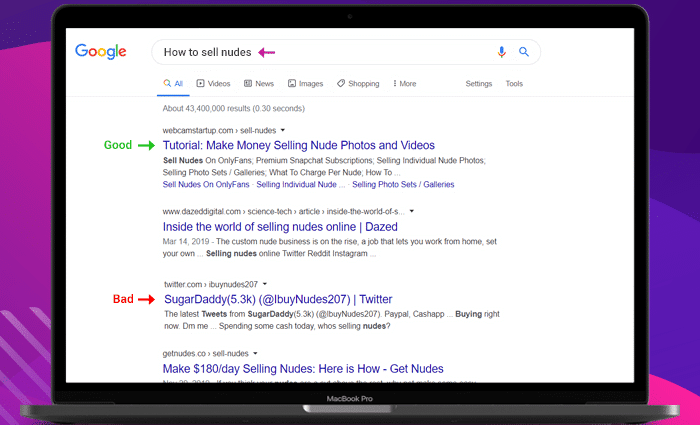This screenshot has height=425, width=700.
Task: Expand dropdown arrow beside getnudes.co URL
Action: tap(255, 353)
